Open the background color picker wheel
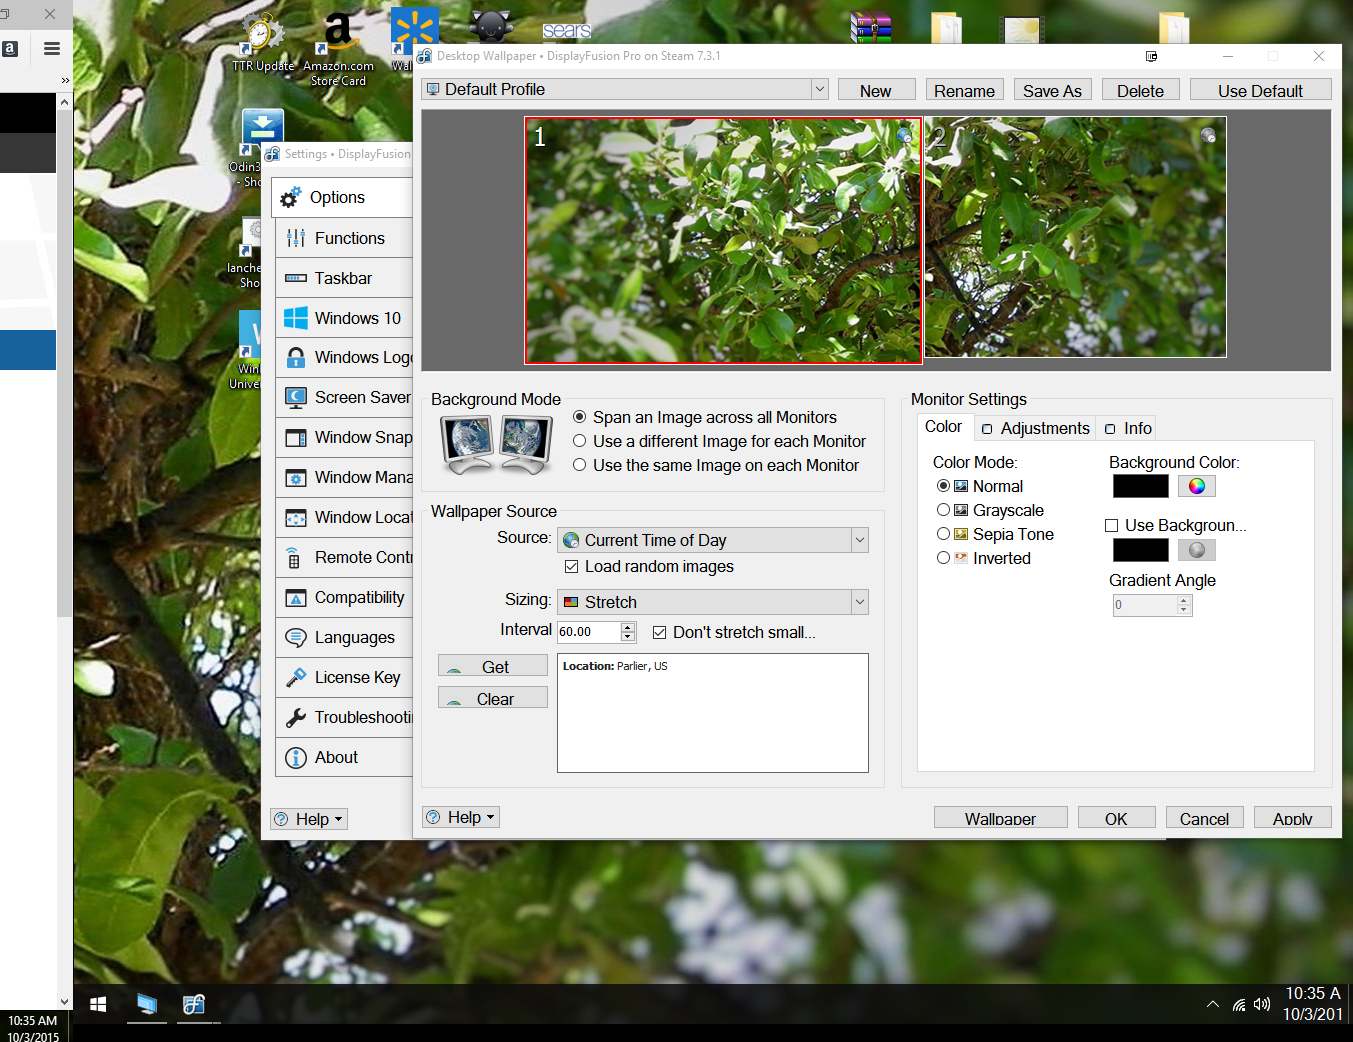Screen dimensions: 1353x1042 point(1196,486)
